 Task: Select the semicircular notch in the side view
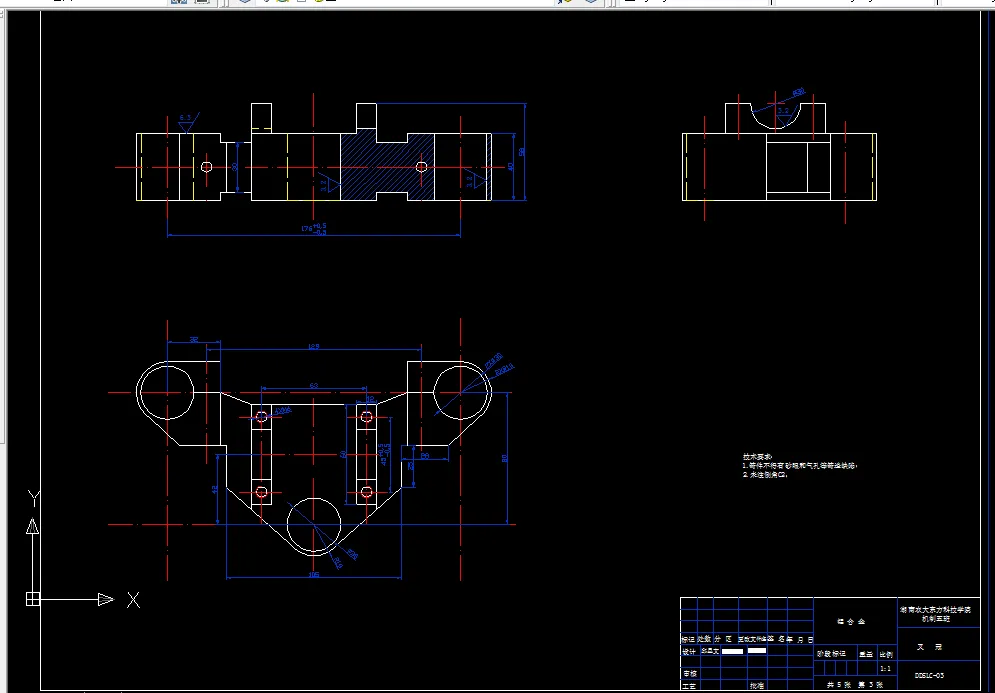click(x=775, y=116)
